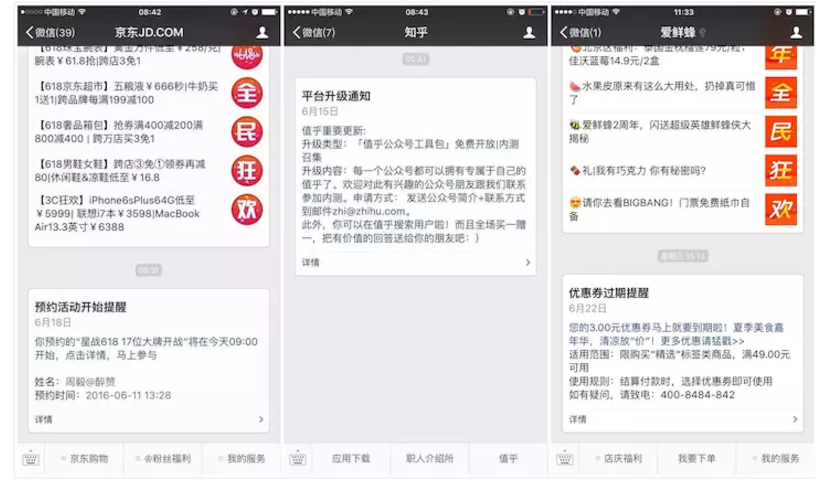Go back to 微信(39) from the 京东JD.COM chat
This screenshot has height=483, width=816.
tap(50, 32)
